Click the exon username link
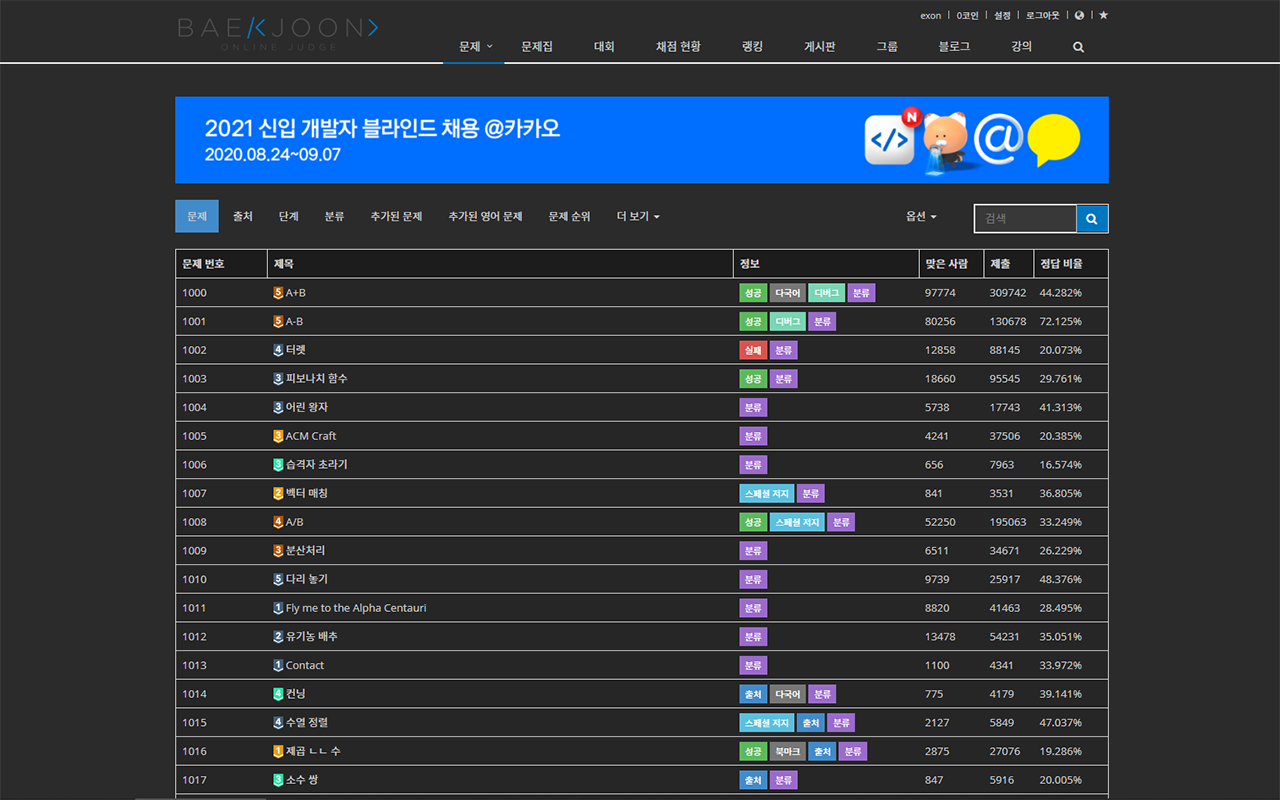 tap(931, 16)
